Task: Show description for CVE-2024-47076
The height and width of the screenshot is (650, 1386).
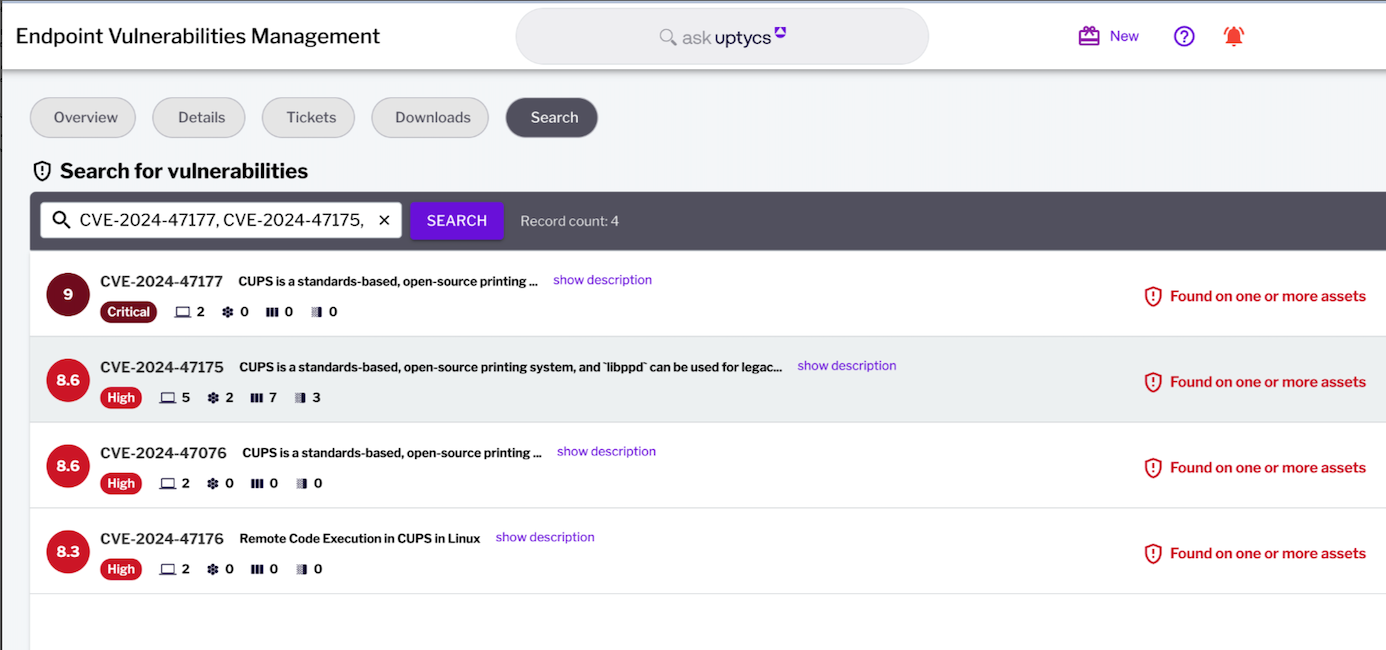Action: click(x=606, y=452)
